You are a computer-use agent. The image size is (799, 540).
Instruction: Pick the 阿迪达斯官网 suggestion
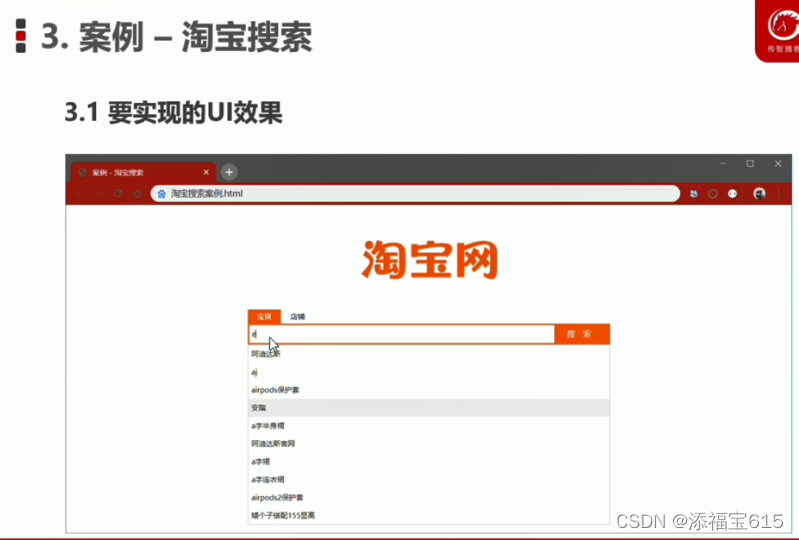point(429,443)
